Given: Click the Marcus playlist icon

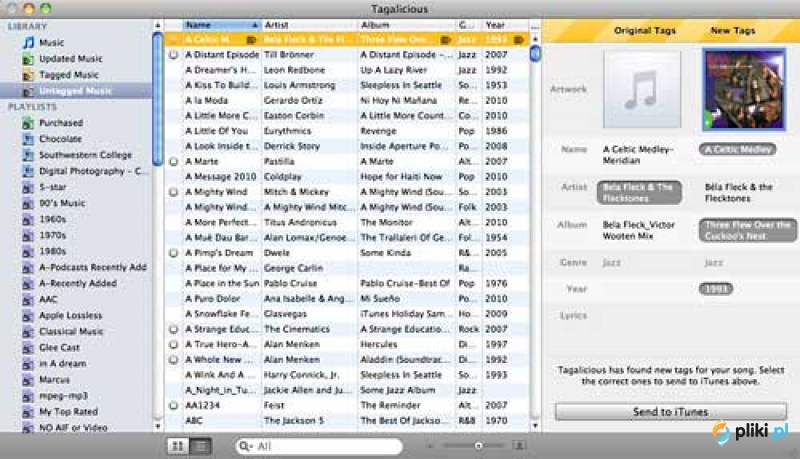Looking at the screenshot, I should pyautogui.click(x=29, y=380).
